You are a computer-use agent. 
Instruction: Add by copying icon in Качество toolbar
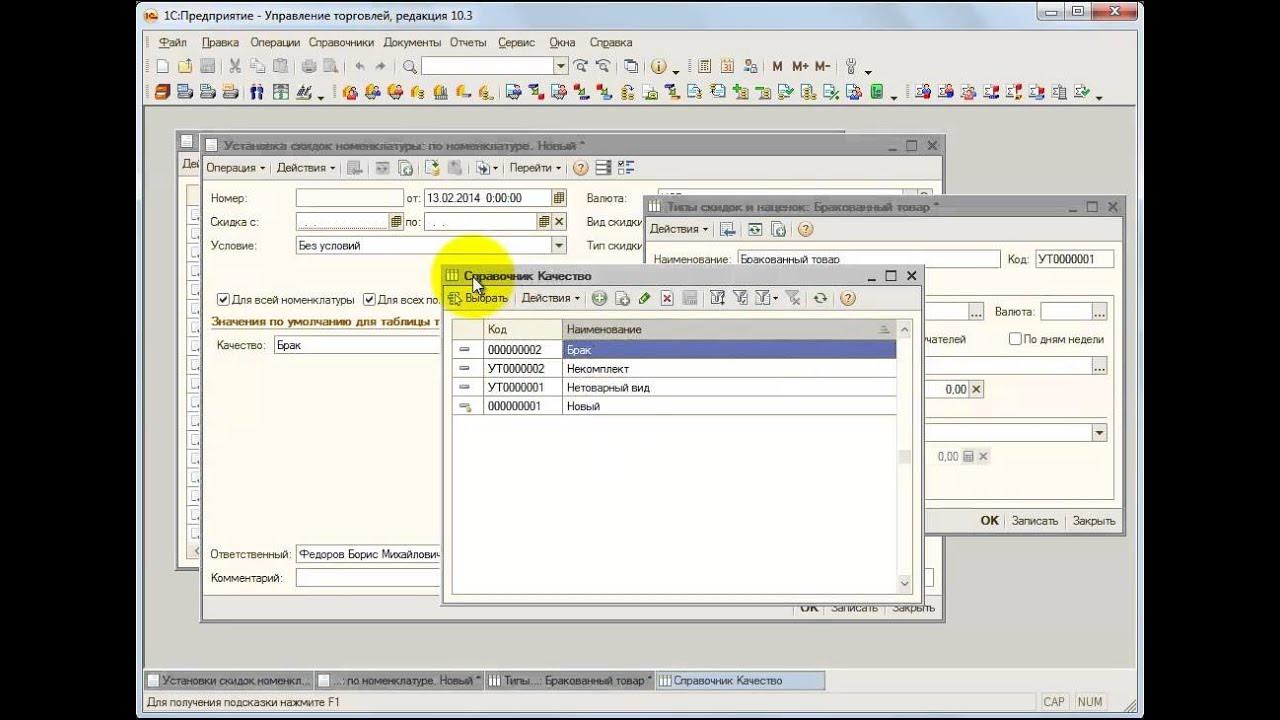pos(622,298)
